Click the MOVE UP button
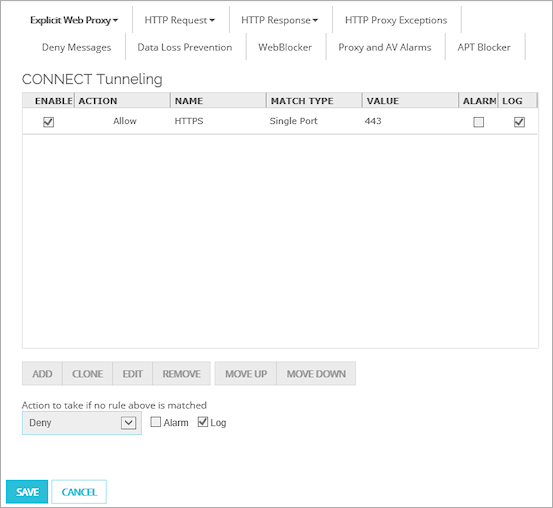 246,374
